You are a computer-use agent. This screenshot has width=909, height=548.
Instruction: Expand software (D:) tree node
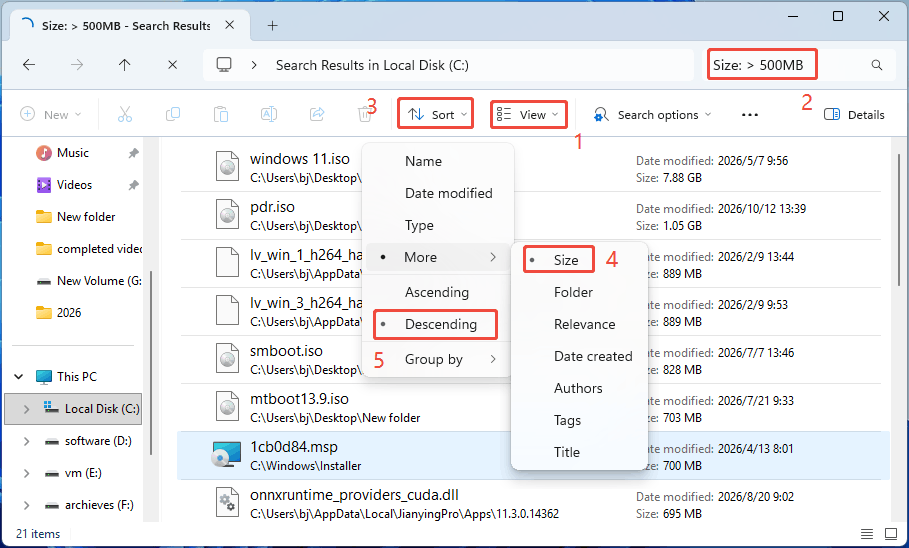26,441
